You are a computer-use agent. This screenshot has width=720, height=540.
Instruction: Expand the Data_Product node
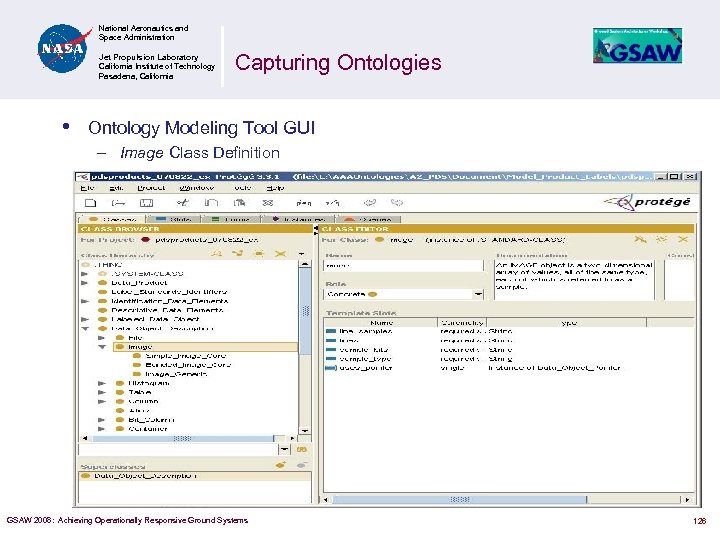tap(84, 283)
